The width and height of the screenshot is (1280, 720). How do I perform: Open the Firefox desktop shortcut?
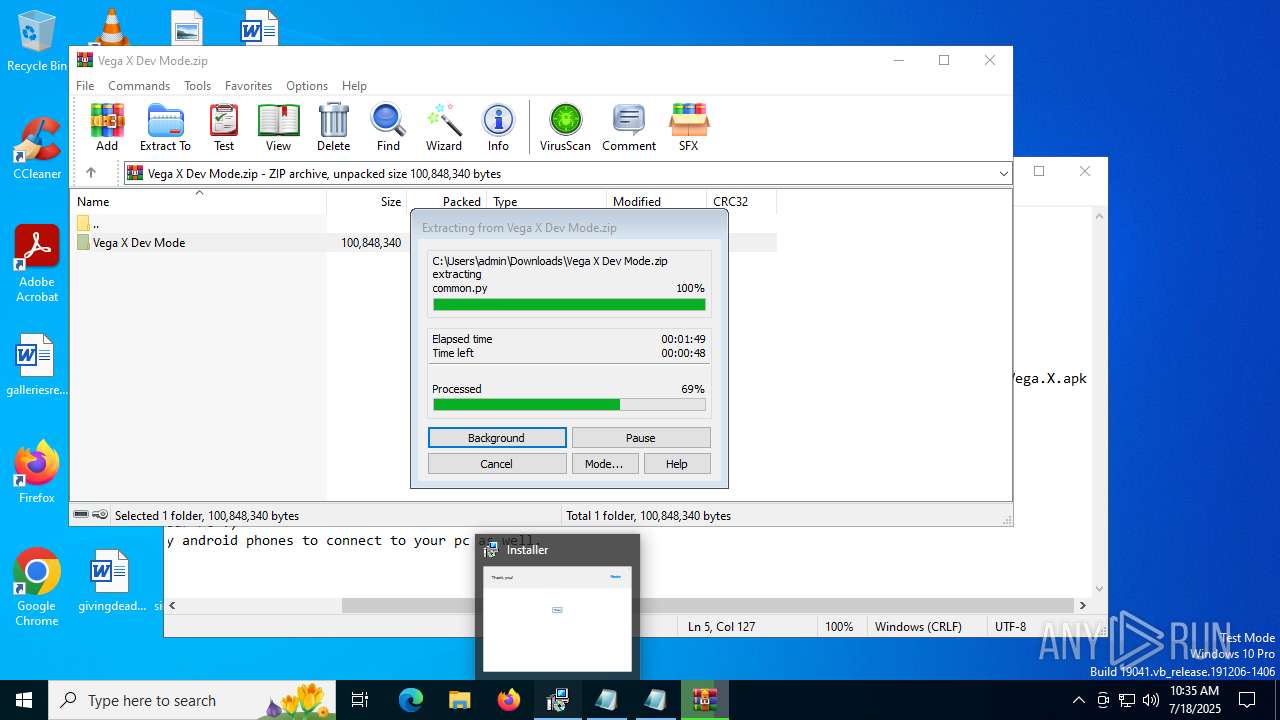coord(37,472)
